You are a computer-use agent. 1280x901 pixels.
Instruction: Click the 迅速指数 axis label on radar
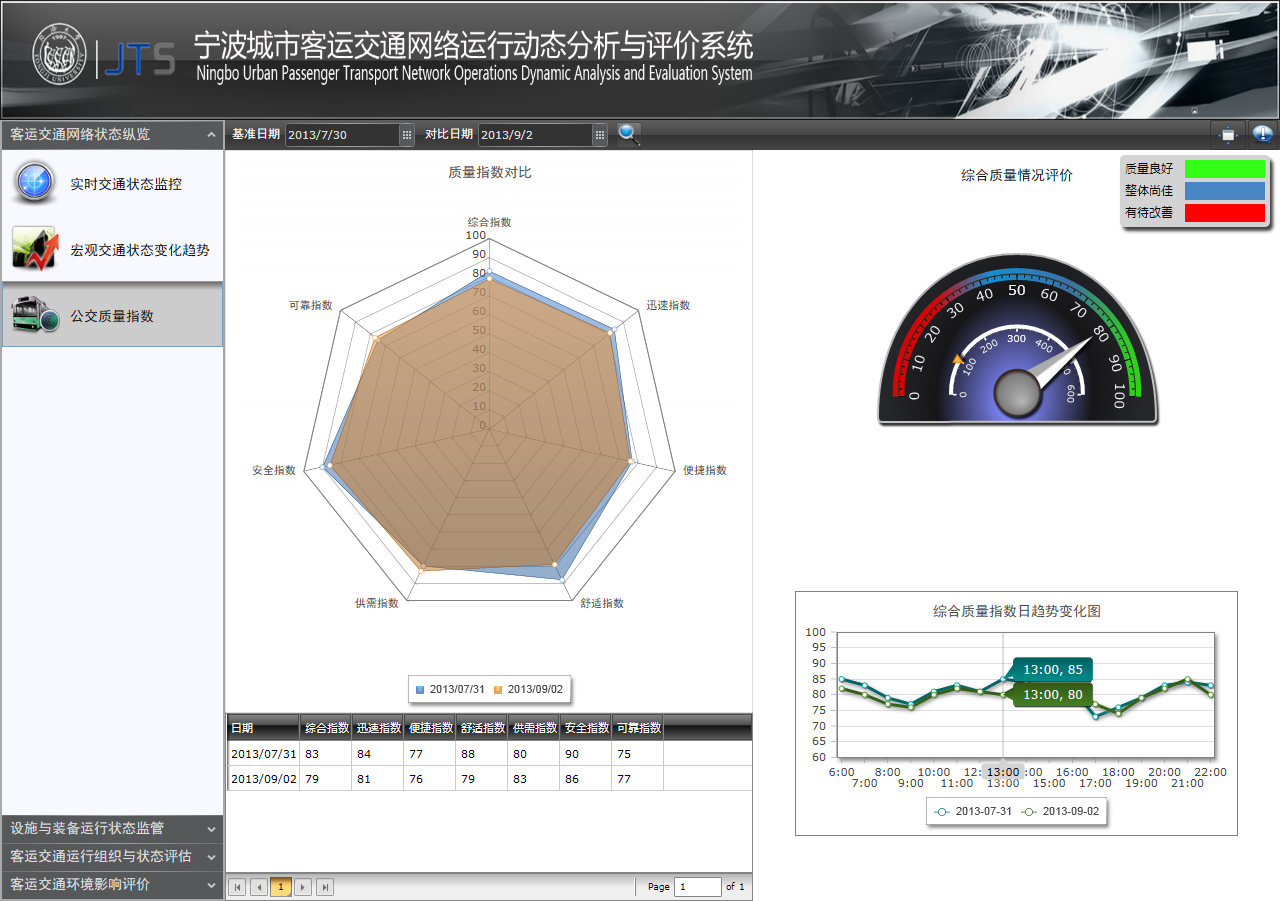coord(668,305)
